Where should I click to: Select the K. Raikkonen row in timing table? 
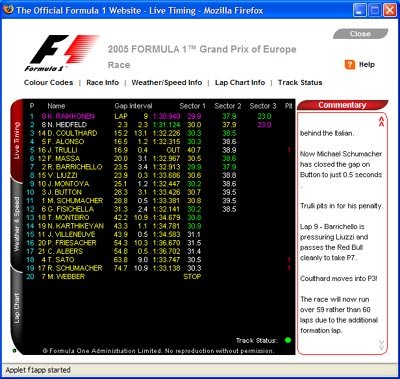[160, 116]
